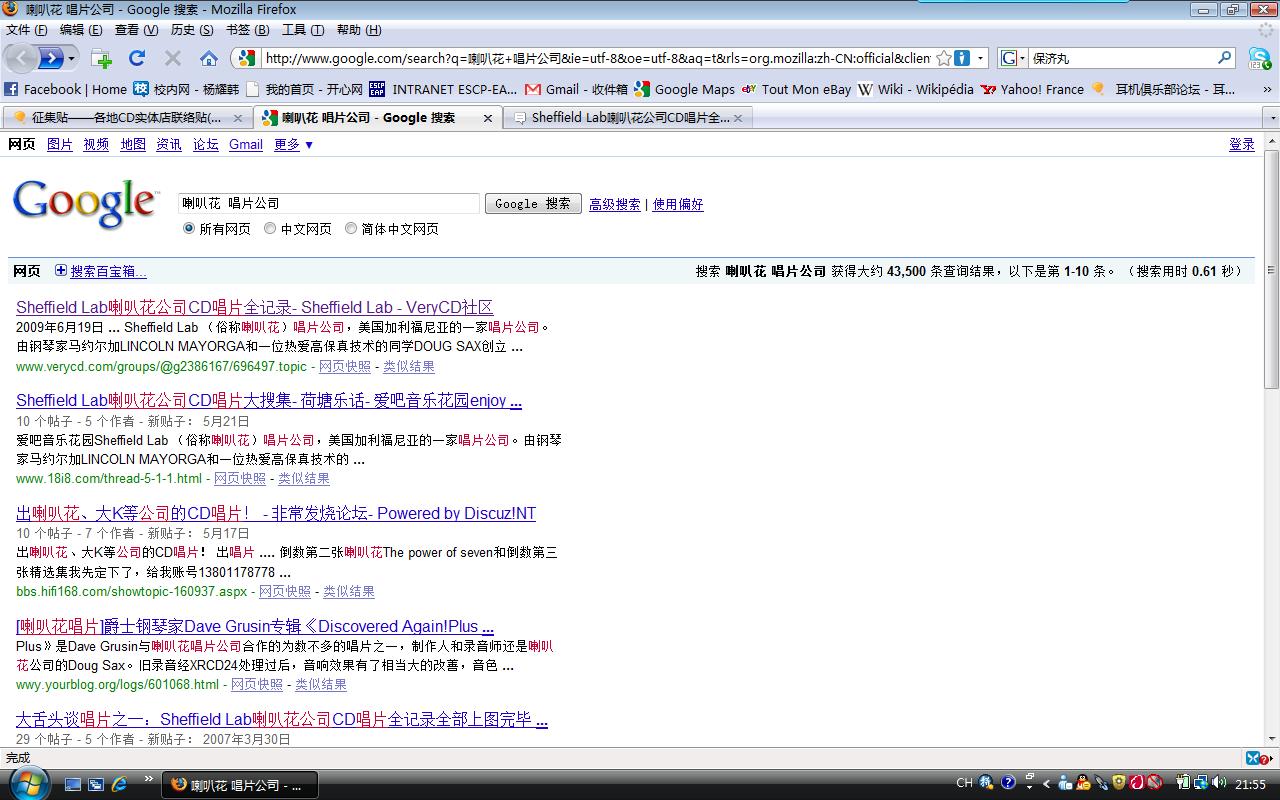Open the 编辑 (E) menu
The height and width of the screenshot is (800, 1280).
point(81,30)
